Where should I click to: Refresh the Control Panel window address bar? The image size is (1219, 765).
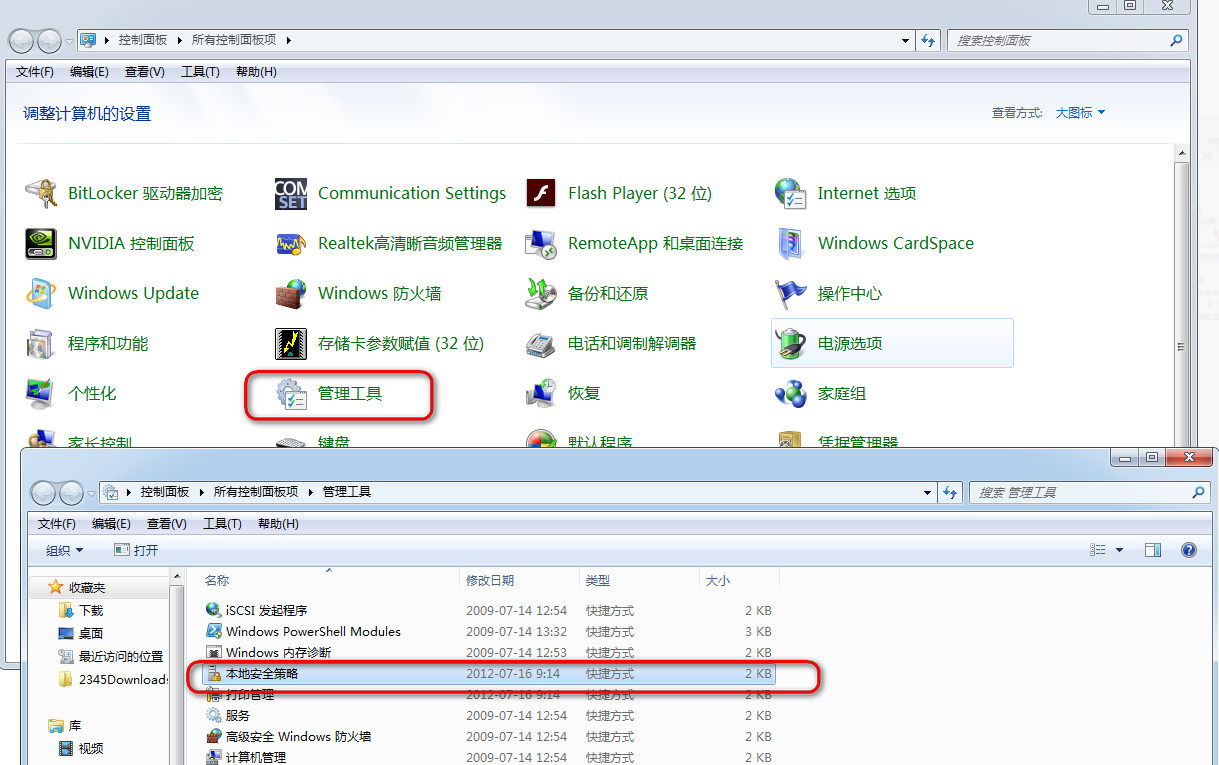[929, 41]
